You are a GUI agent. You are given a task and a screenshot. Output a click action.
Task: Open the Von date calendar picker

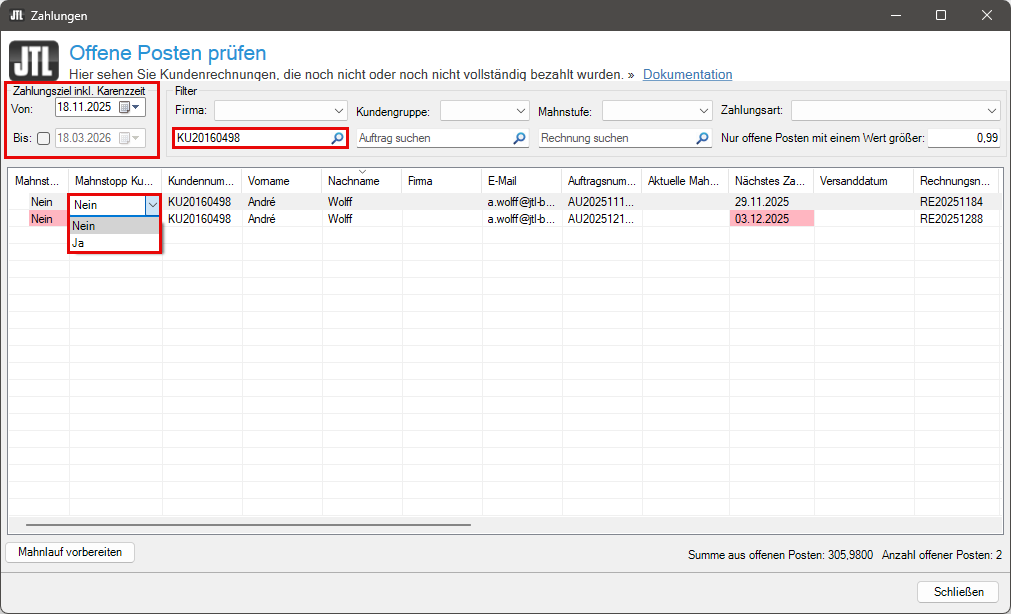coord(130,107)
